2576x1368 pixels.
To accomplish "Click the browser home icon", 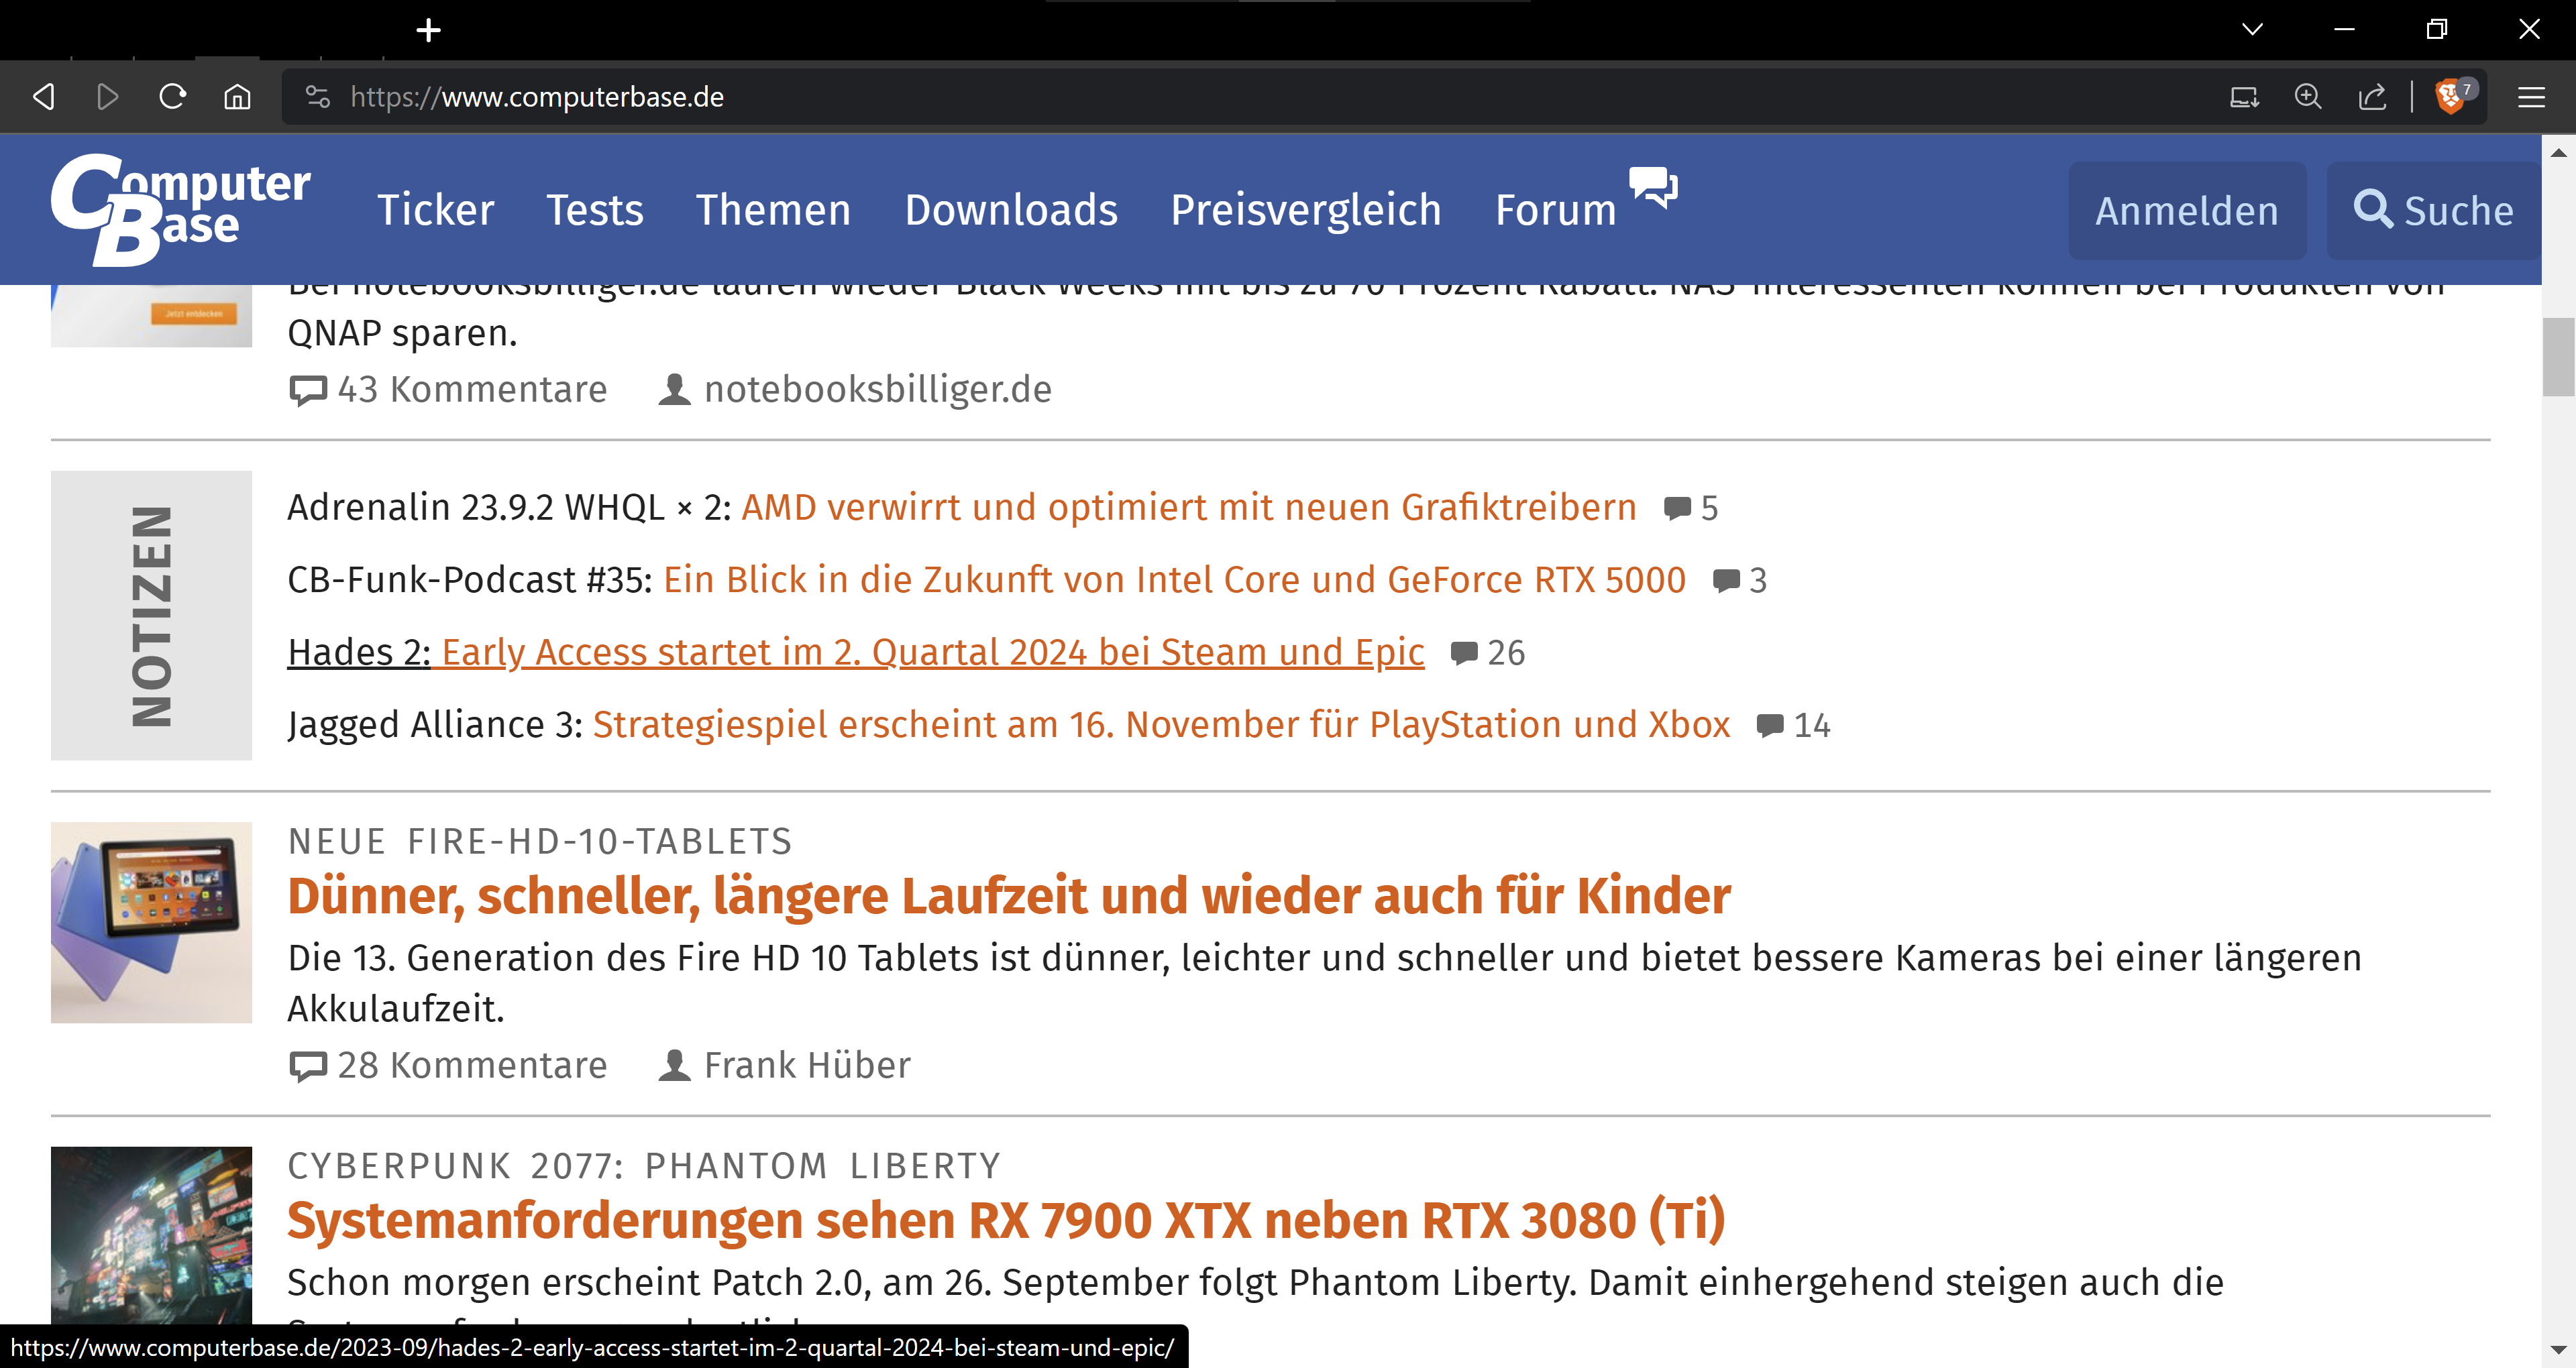I will (x=237, y=97).
